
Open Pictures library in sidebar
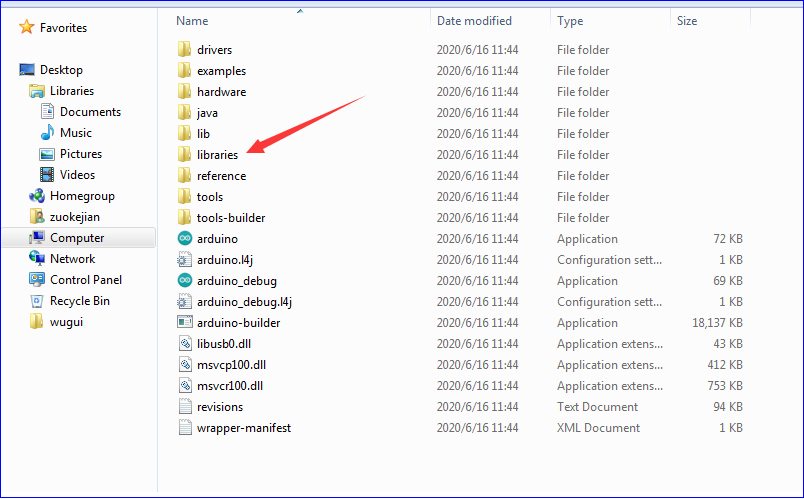click(x=81, y=154)
